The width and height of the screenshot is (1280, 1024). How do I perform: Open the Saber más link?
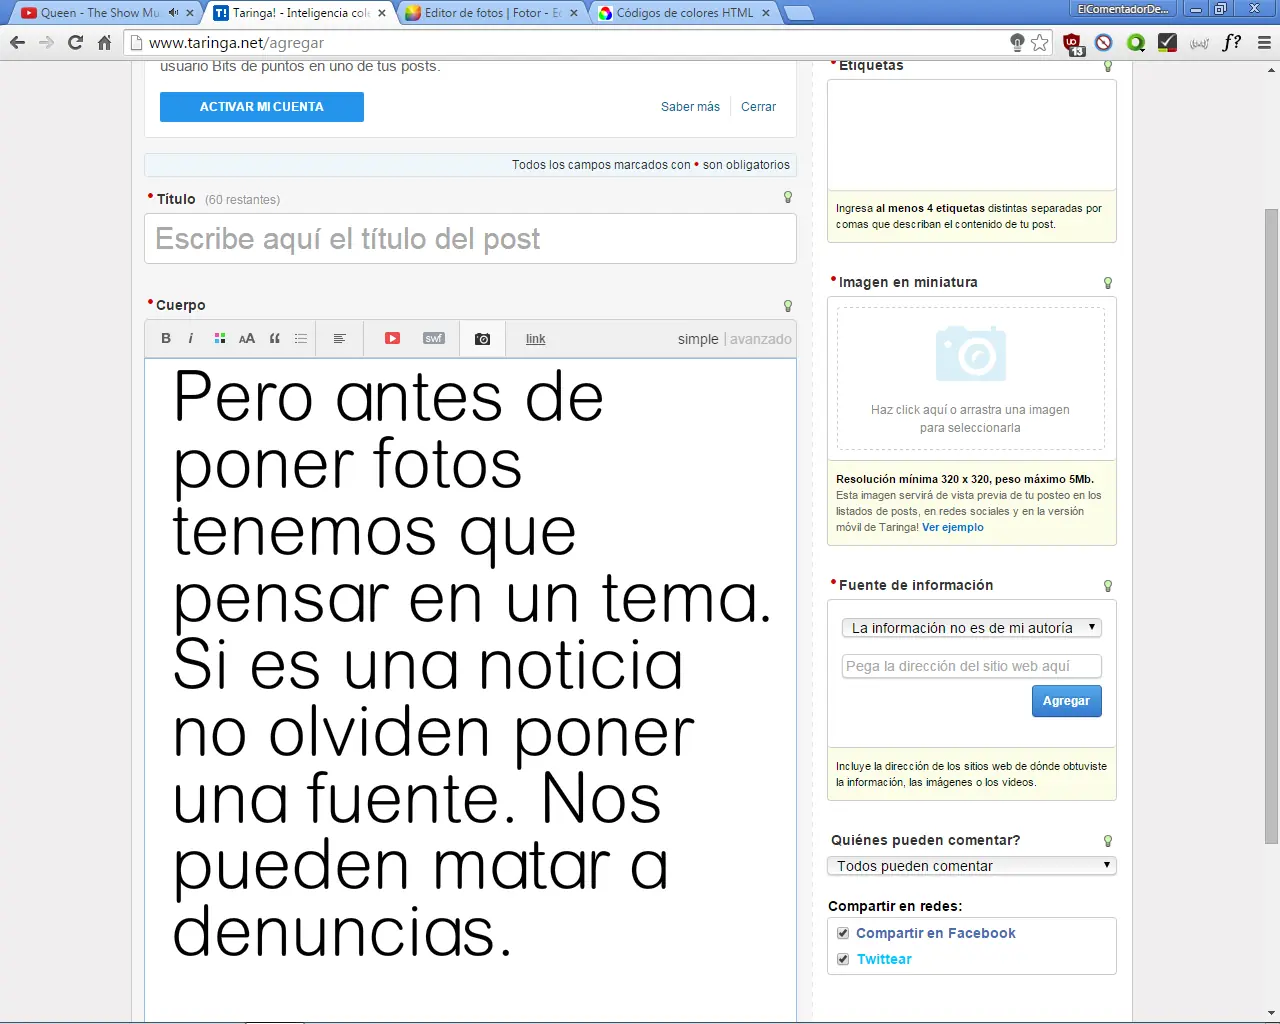point(690,107)
